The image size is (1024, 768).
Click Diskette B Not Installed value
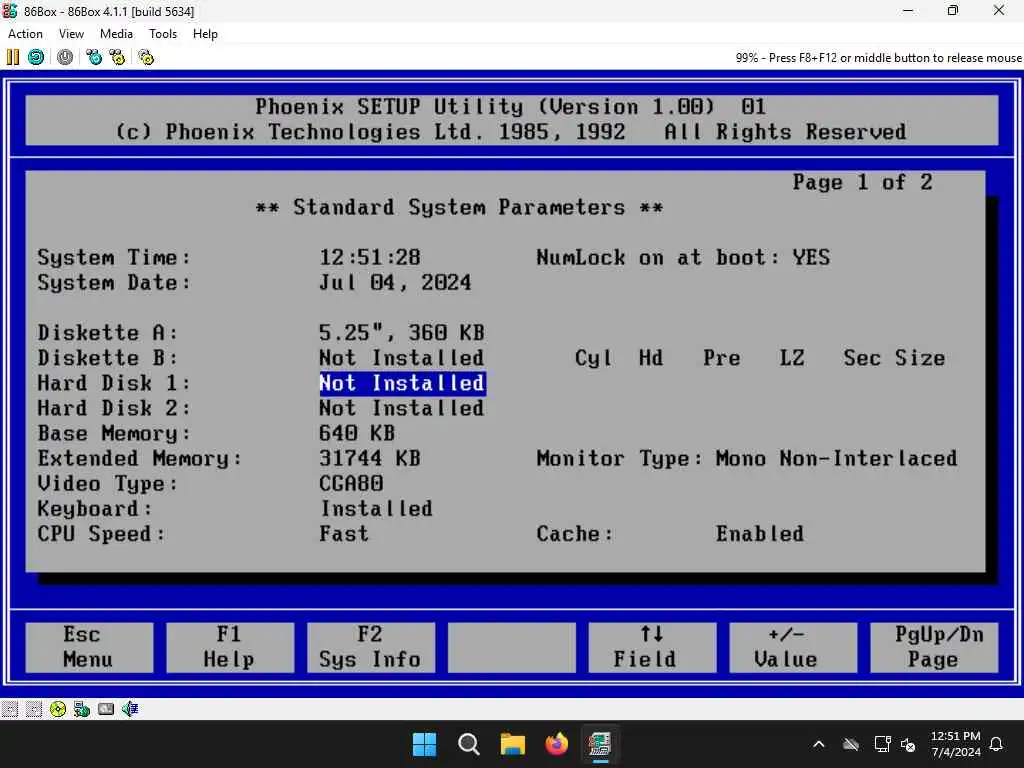pyautogui.click(x=402, y=358)
